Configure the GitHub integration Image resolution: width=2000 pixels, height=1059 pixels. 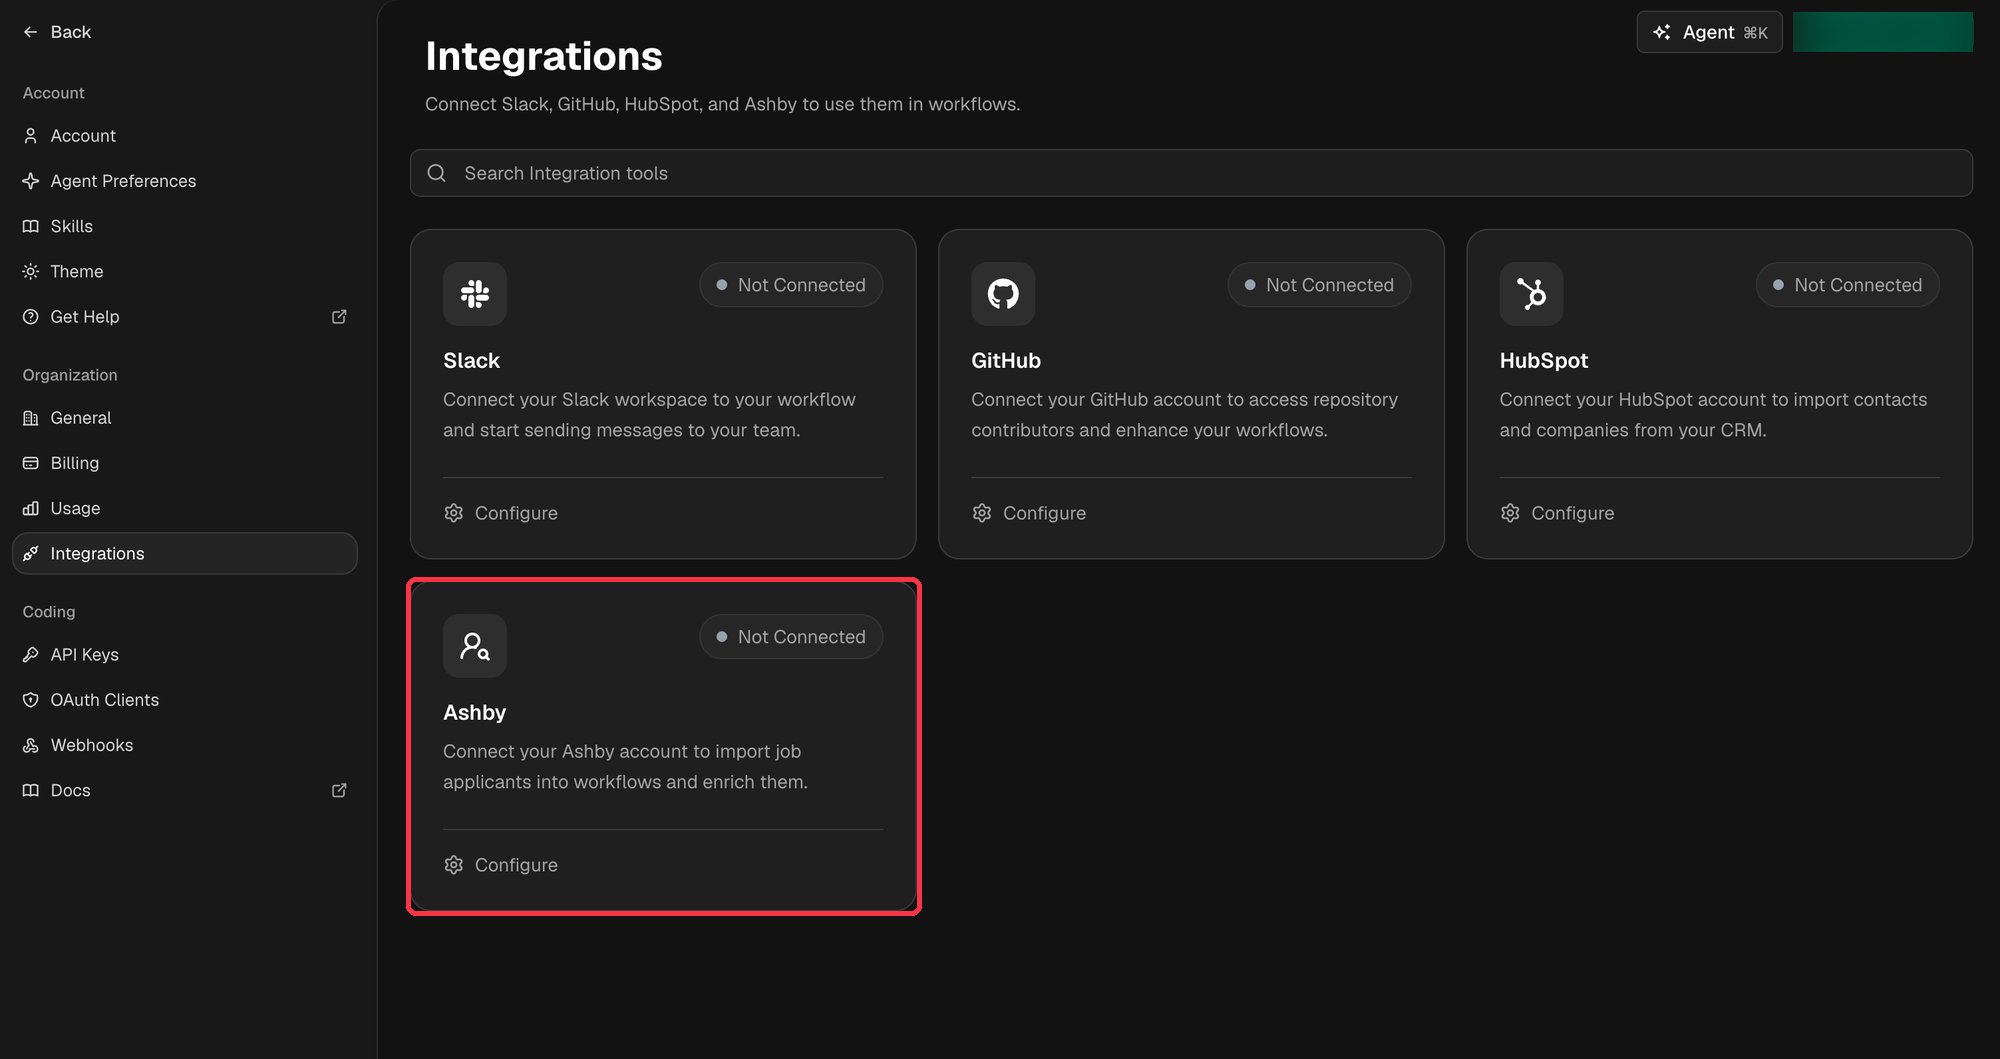click(1029, 513)
